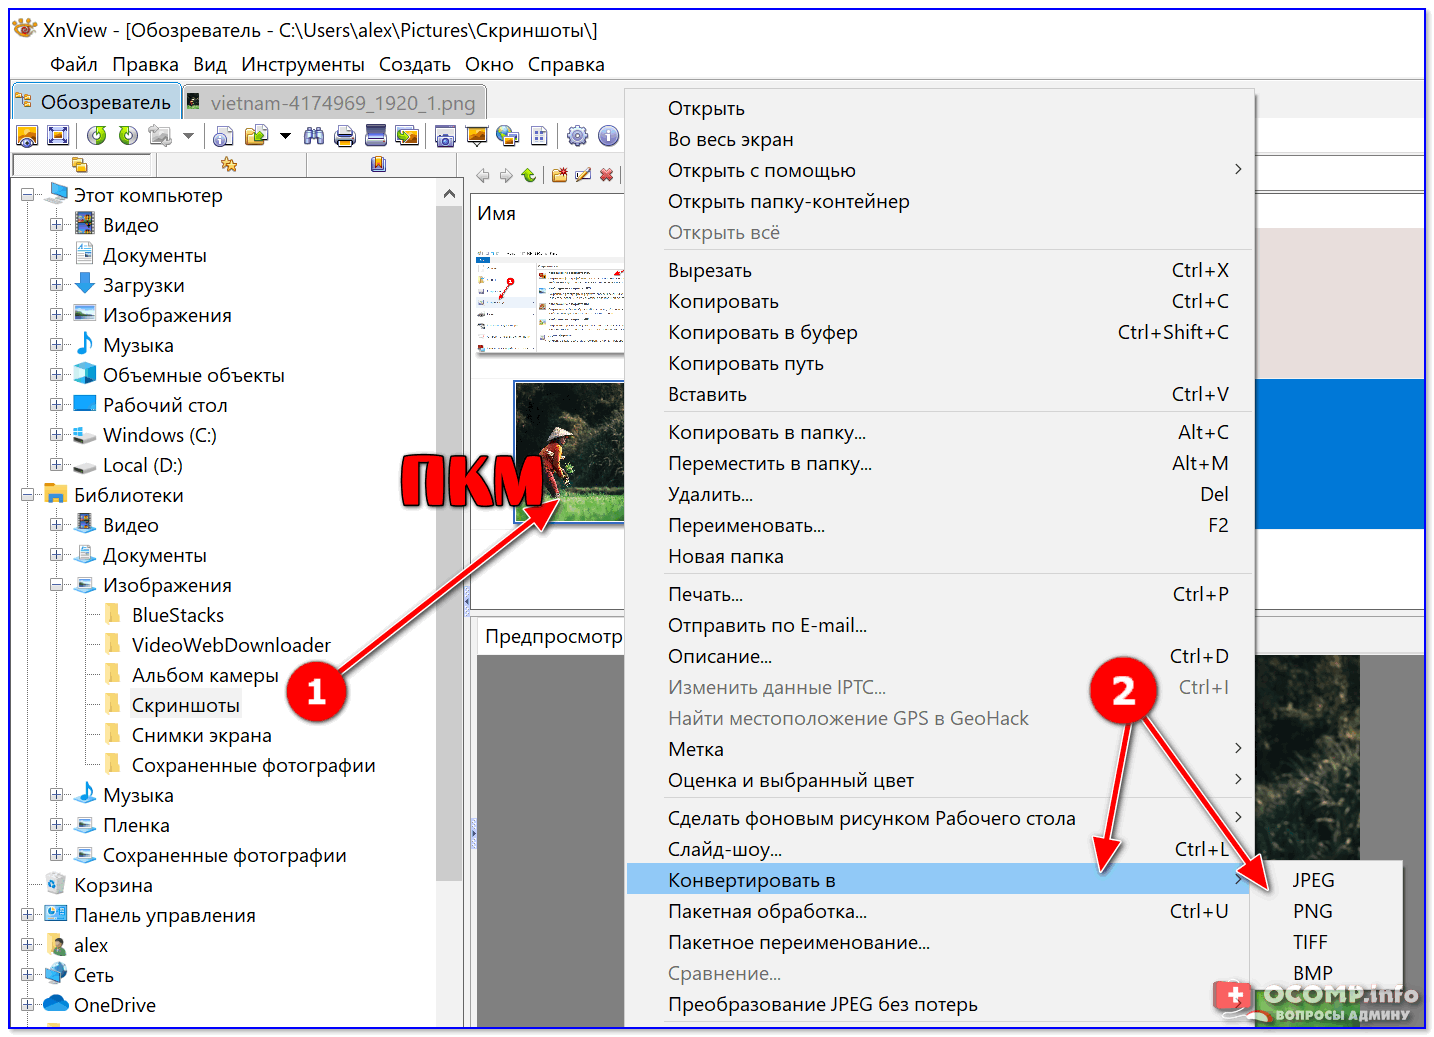Select the Скриншоты folder in tree
This screenshot has height=1037, width=1434.
pos(185,705)
